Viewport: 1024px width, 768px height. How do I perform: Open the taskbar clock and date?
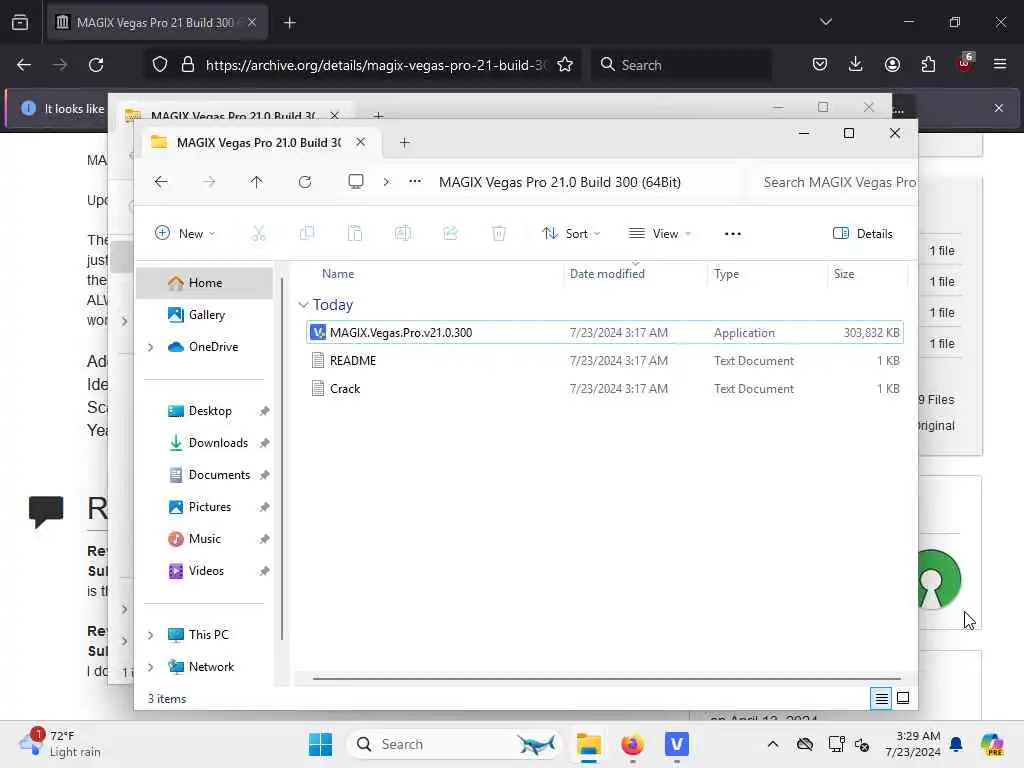[912, 744]
